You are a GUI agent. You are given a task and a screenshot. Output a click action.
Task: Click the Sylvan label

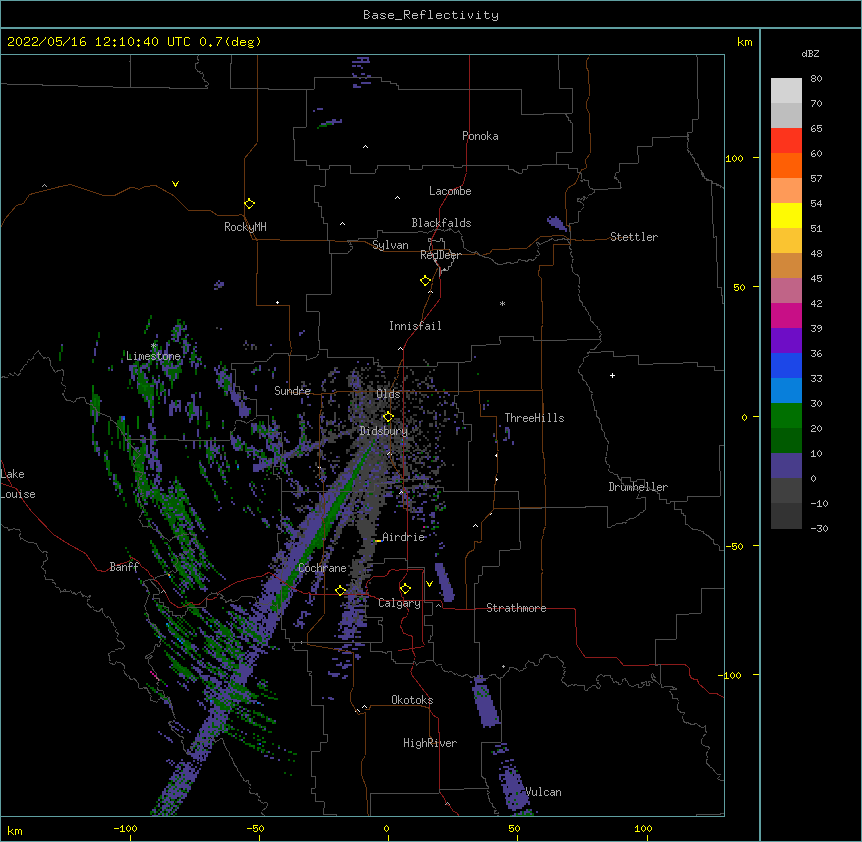390,245
